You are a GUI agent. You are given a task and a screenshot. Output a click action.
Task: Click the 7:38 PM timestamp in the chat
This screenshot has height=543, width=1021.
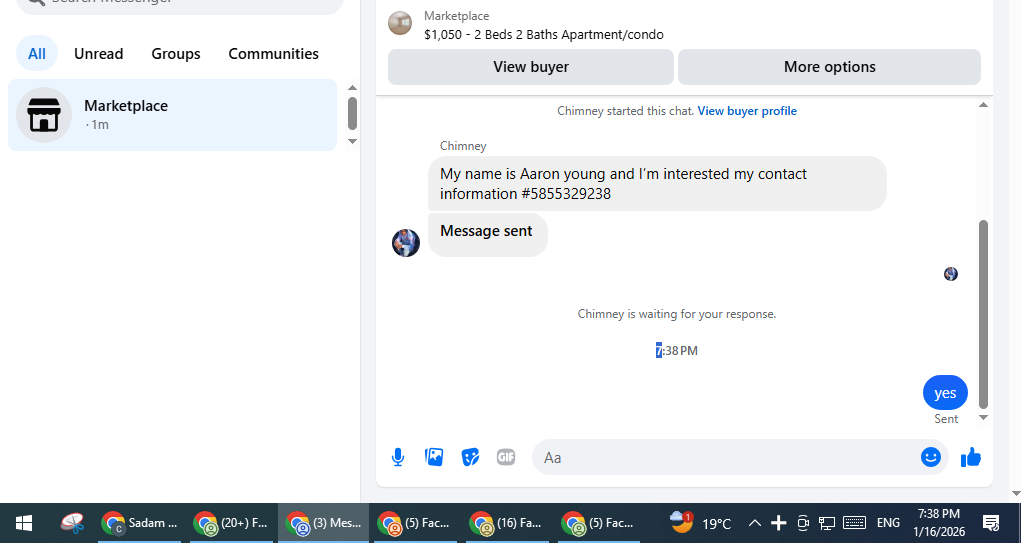677,351
